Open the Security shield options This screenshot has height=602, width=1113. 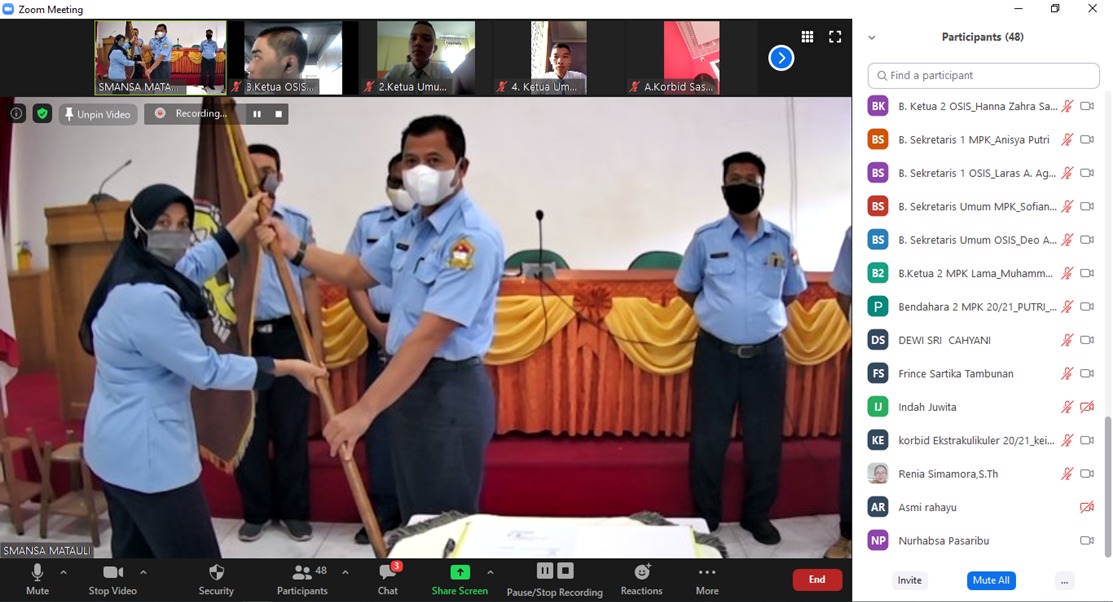click(x=216, y=578)
